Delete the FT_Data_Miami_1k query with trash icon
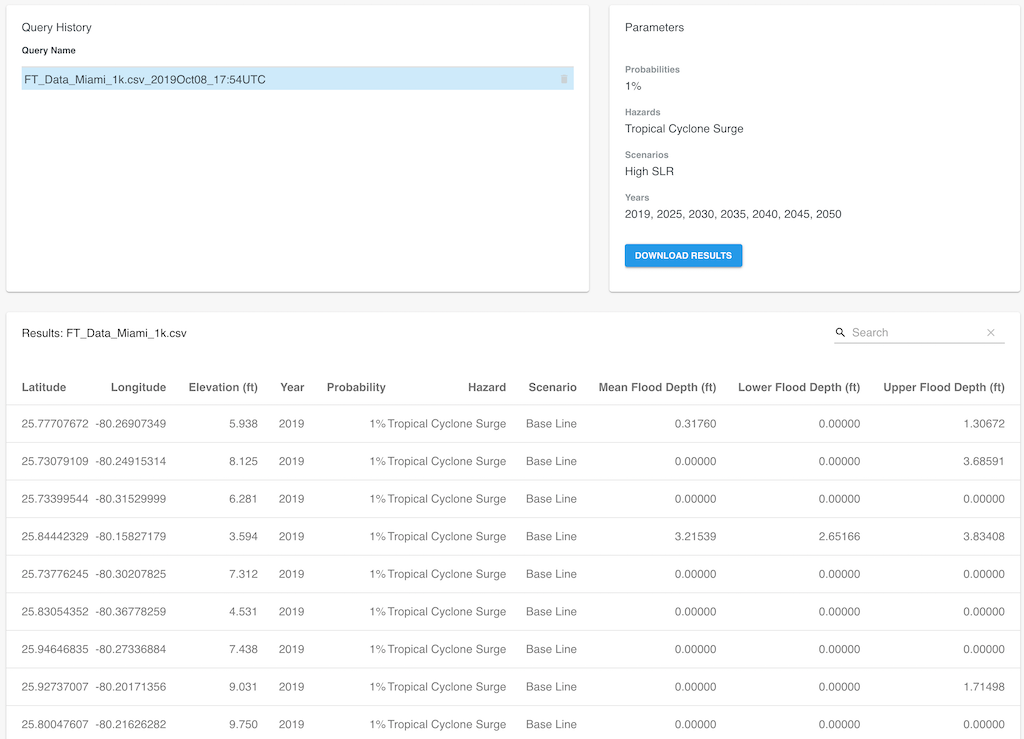1024x739 pixels. 564,79
